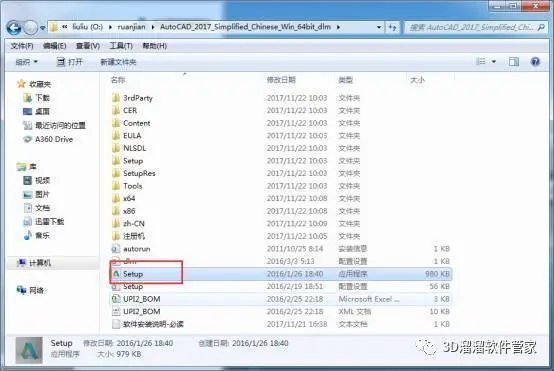This screenshot has width=554, height=371.
Task: Select the Content folder icon
Action: pos(116,123)
